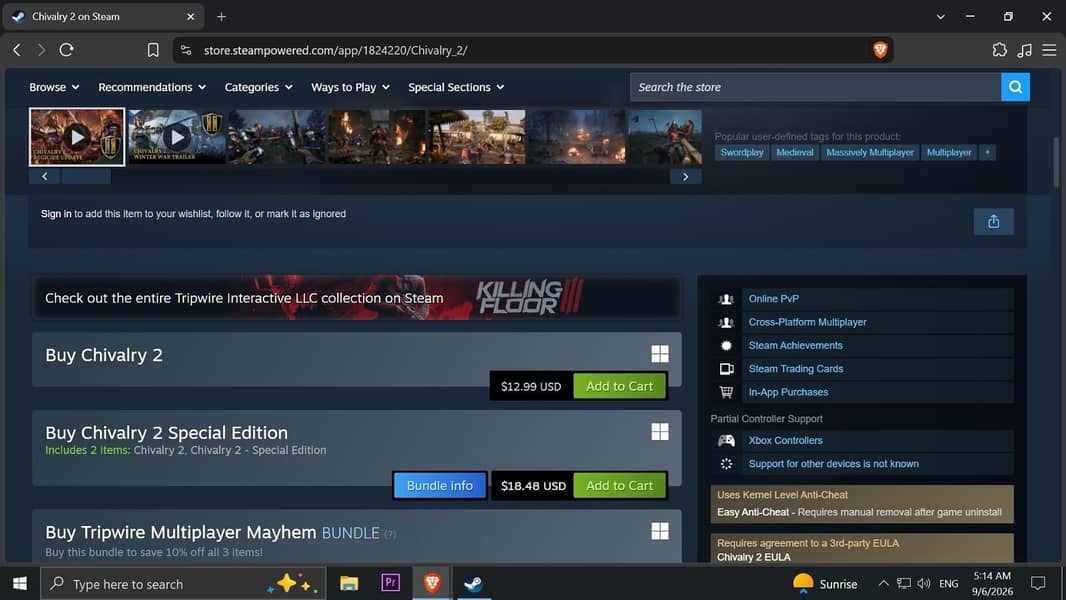This screenshot has height=600, width=1066.
Task: Click the browser forward arrow
Action: (41, 50)
